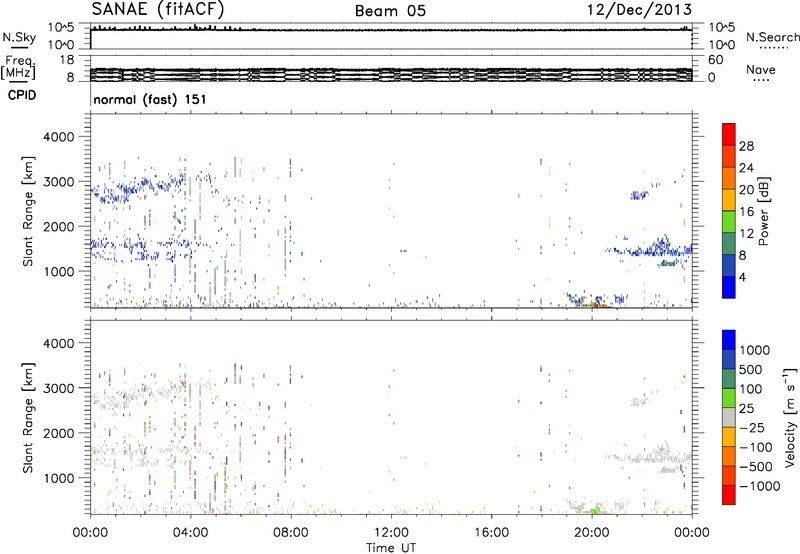Click the 28 label on the power colorbar
Viewport: 800px width, 554px height.
(746, 146)
